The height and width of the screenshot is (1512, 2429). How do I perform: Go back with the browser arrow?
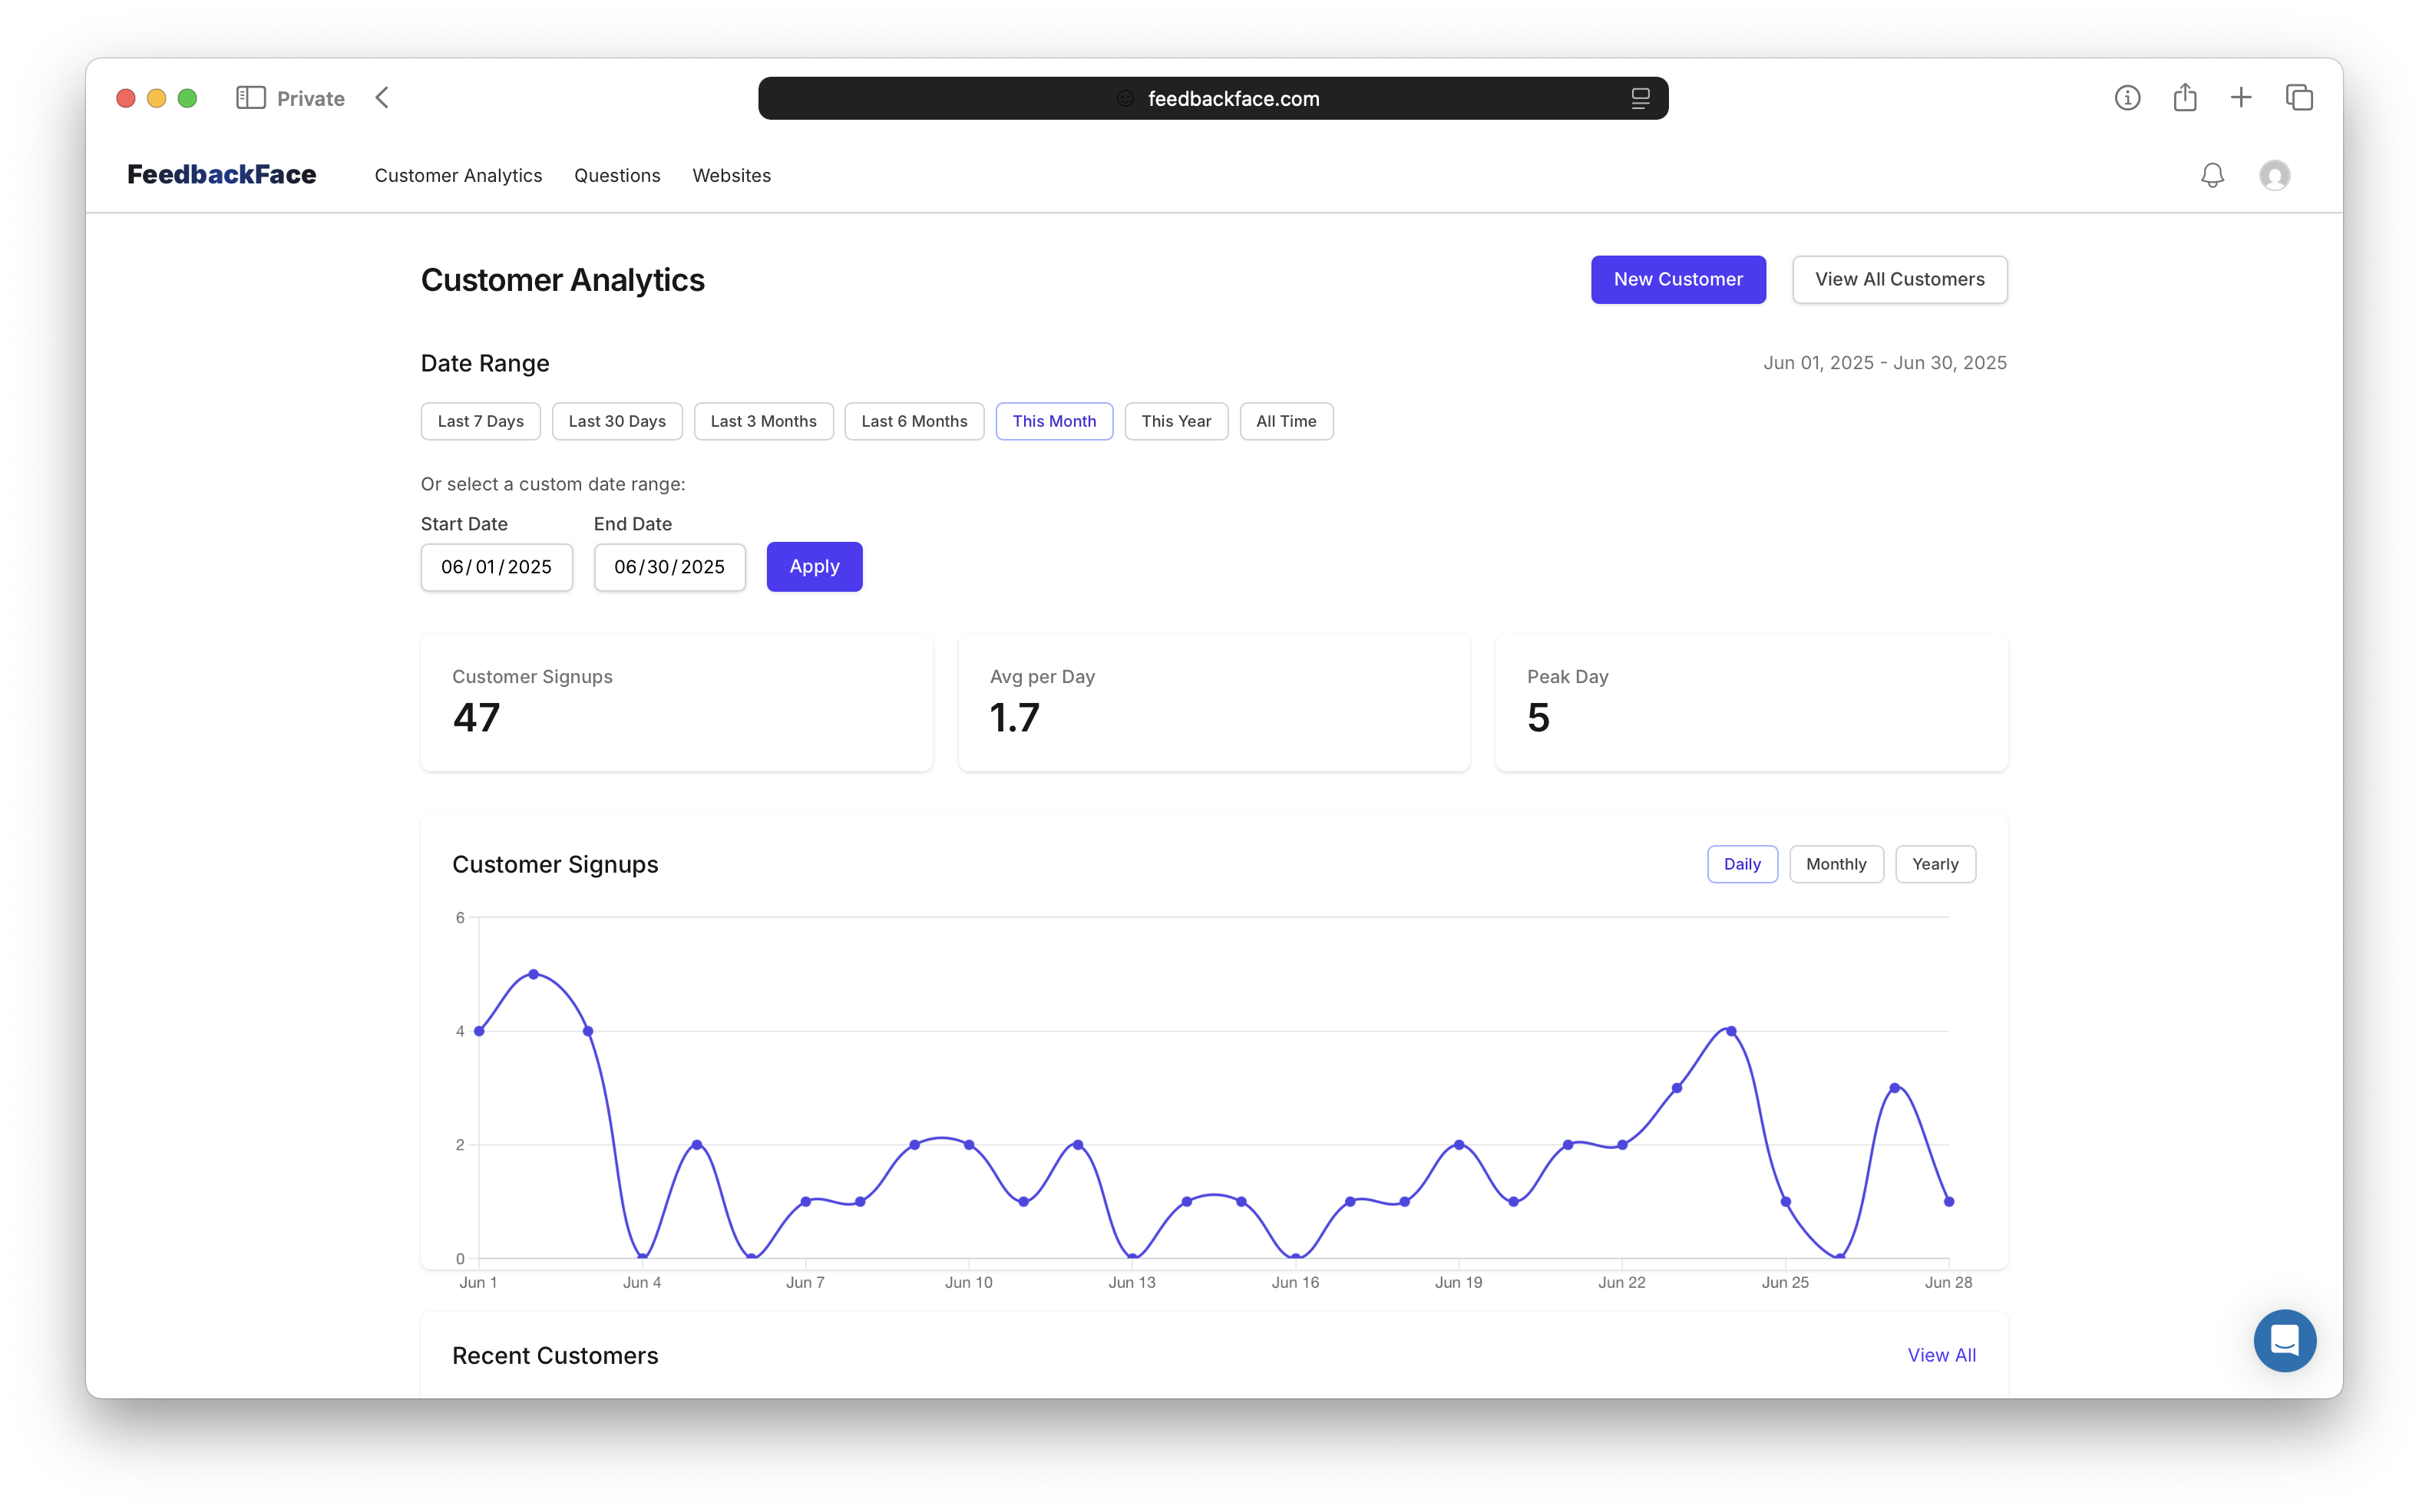382,98
